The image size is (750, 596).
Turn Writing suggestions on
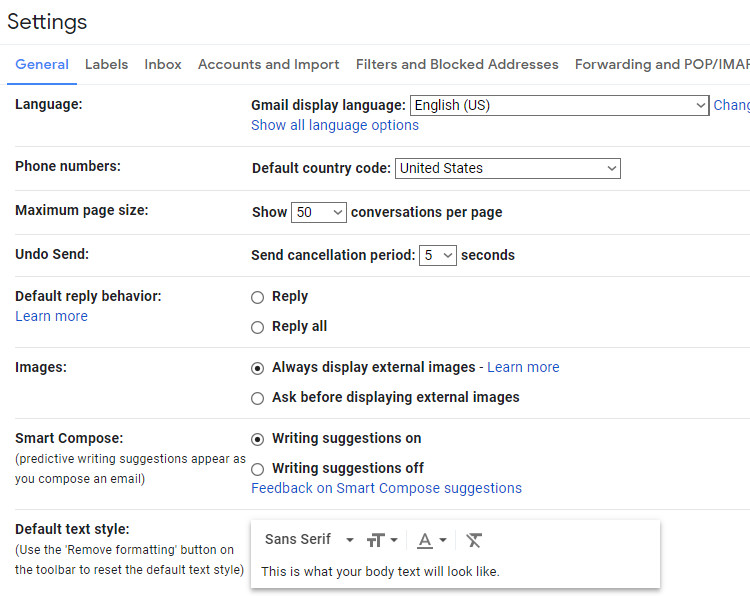point(257,439)
